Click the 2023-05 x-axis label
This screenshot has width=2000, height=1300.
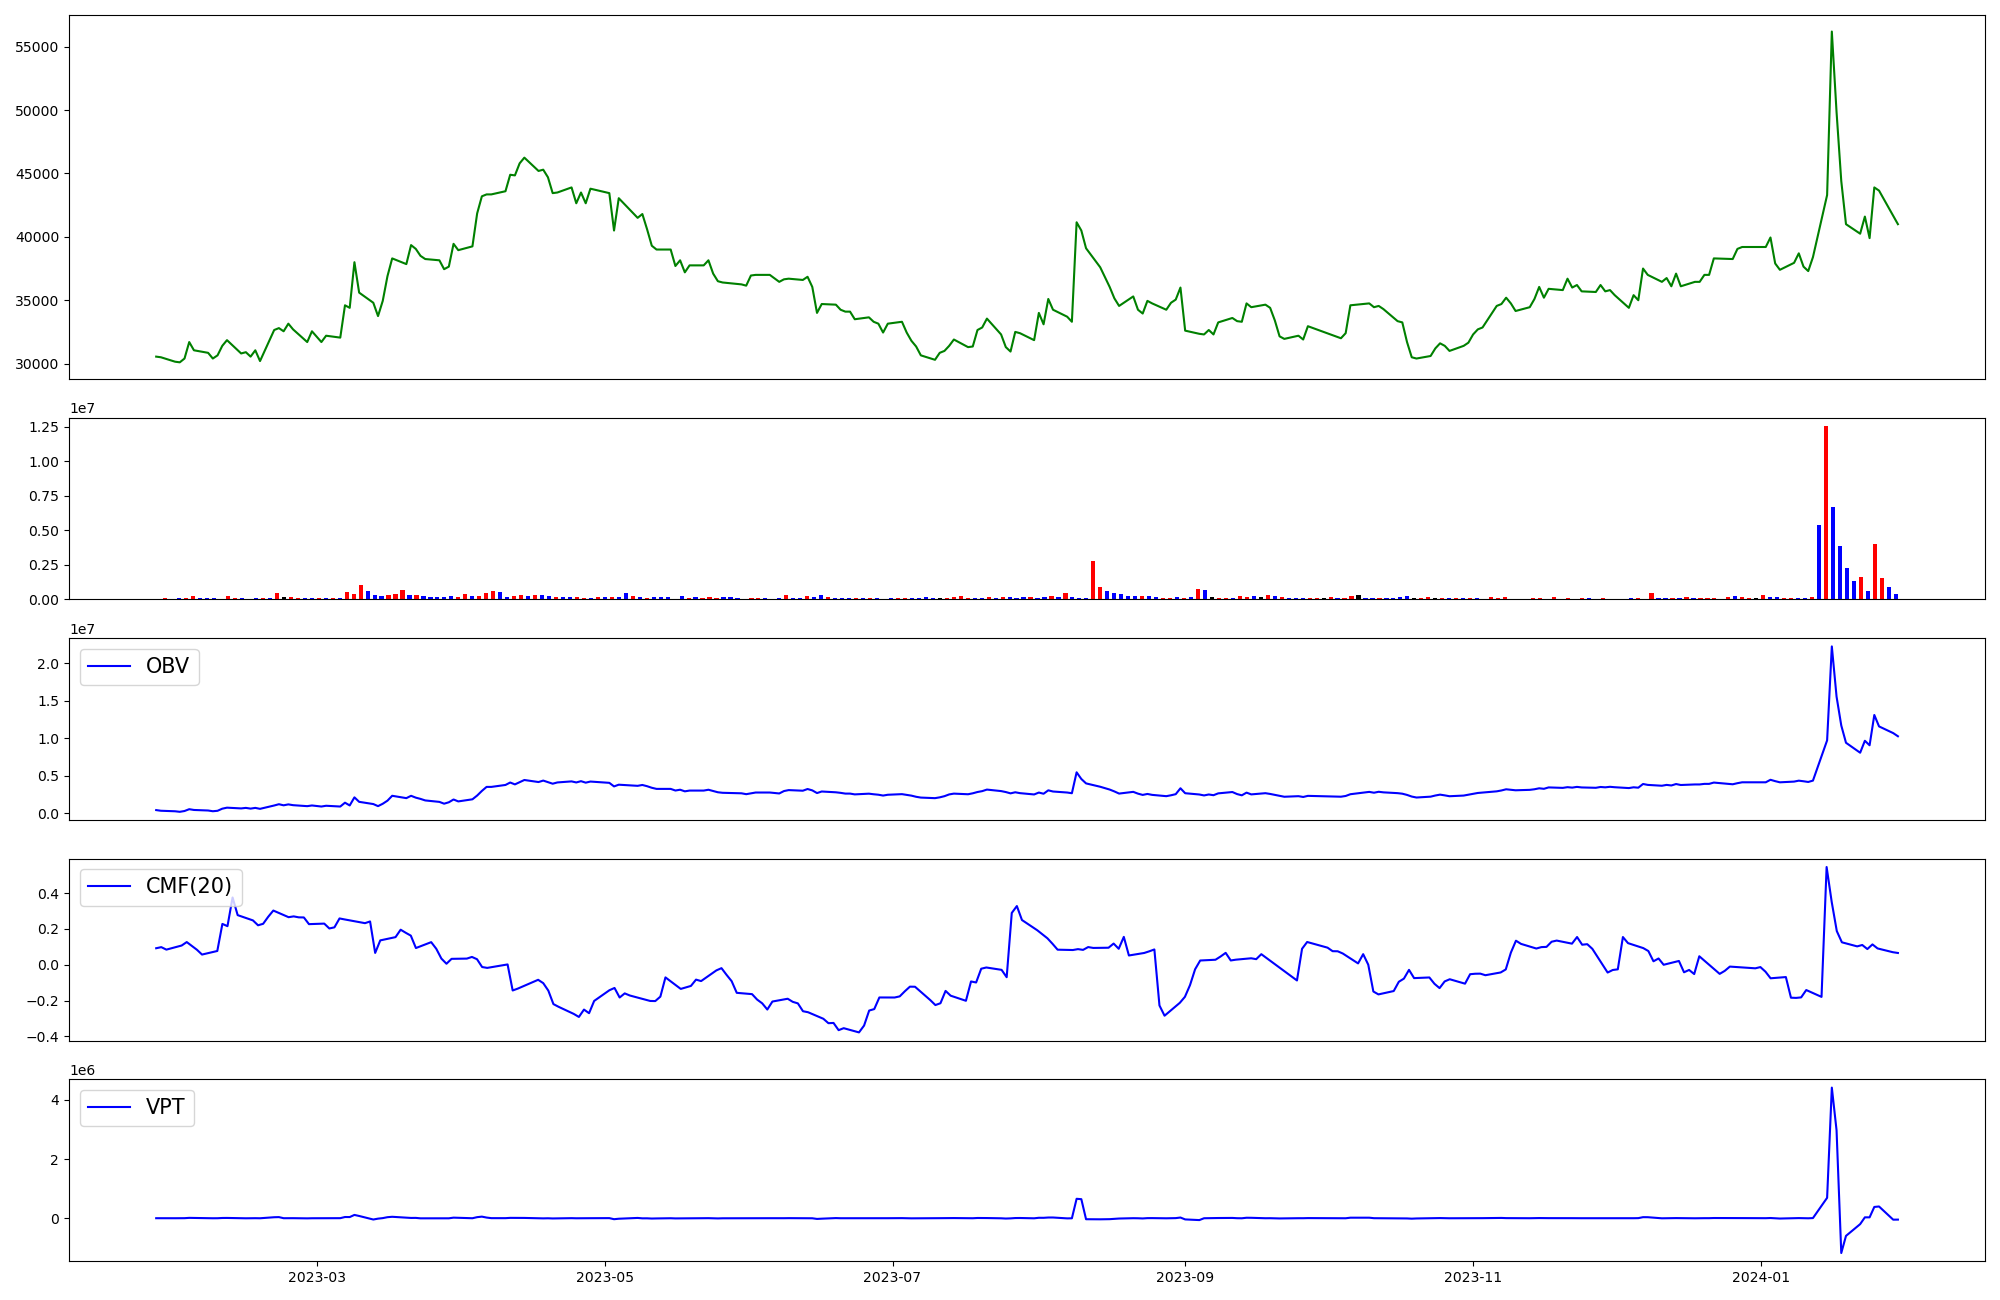pos(604,1277)
